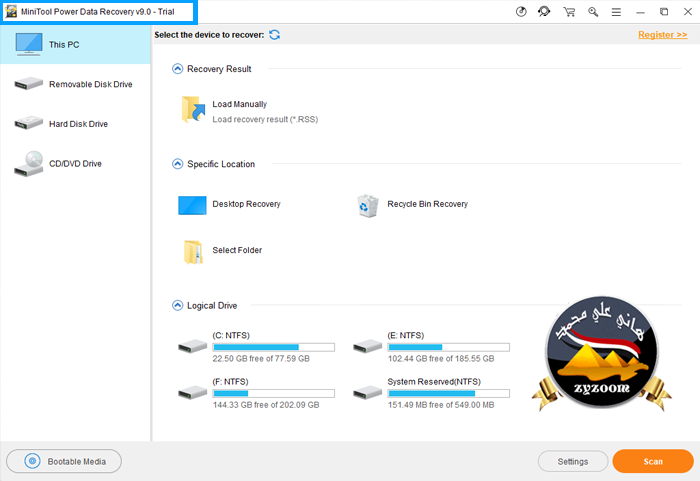Click the "(C: NTFS)" label
This screenshot has height=481, width=700.
pyautogui.click(x=231, y=335)
